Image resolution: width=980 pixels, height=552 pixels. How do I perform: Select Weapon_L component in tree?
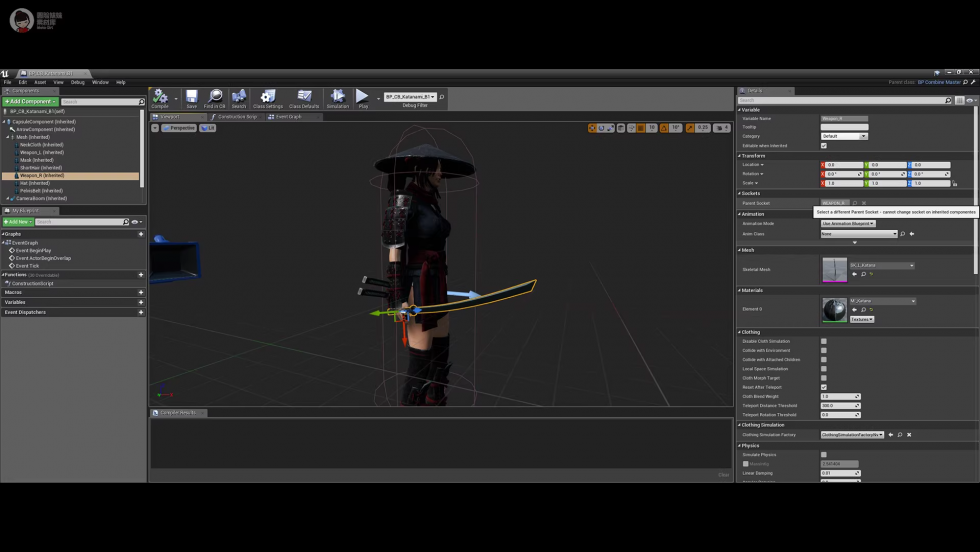(41, 153)
